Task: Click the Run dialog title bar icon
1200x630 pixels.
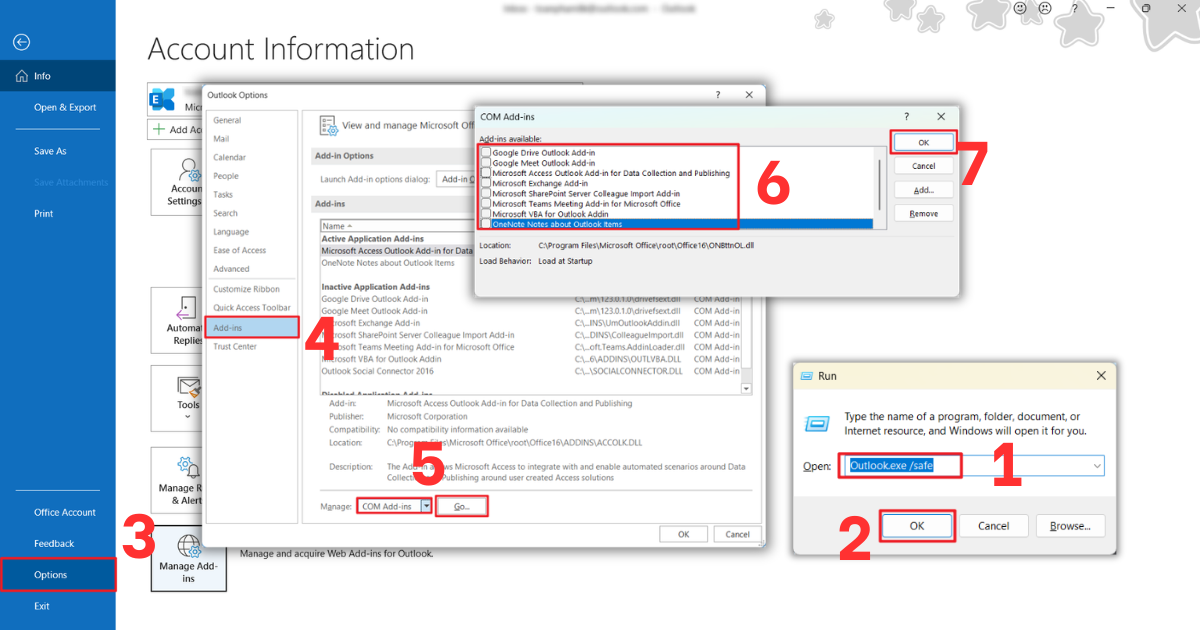Action: pyautogui.click(x=807, y=376)
